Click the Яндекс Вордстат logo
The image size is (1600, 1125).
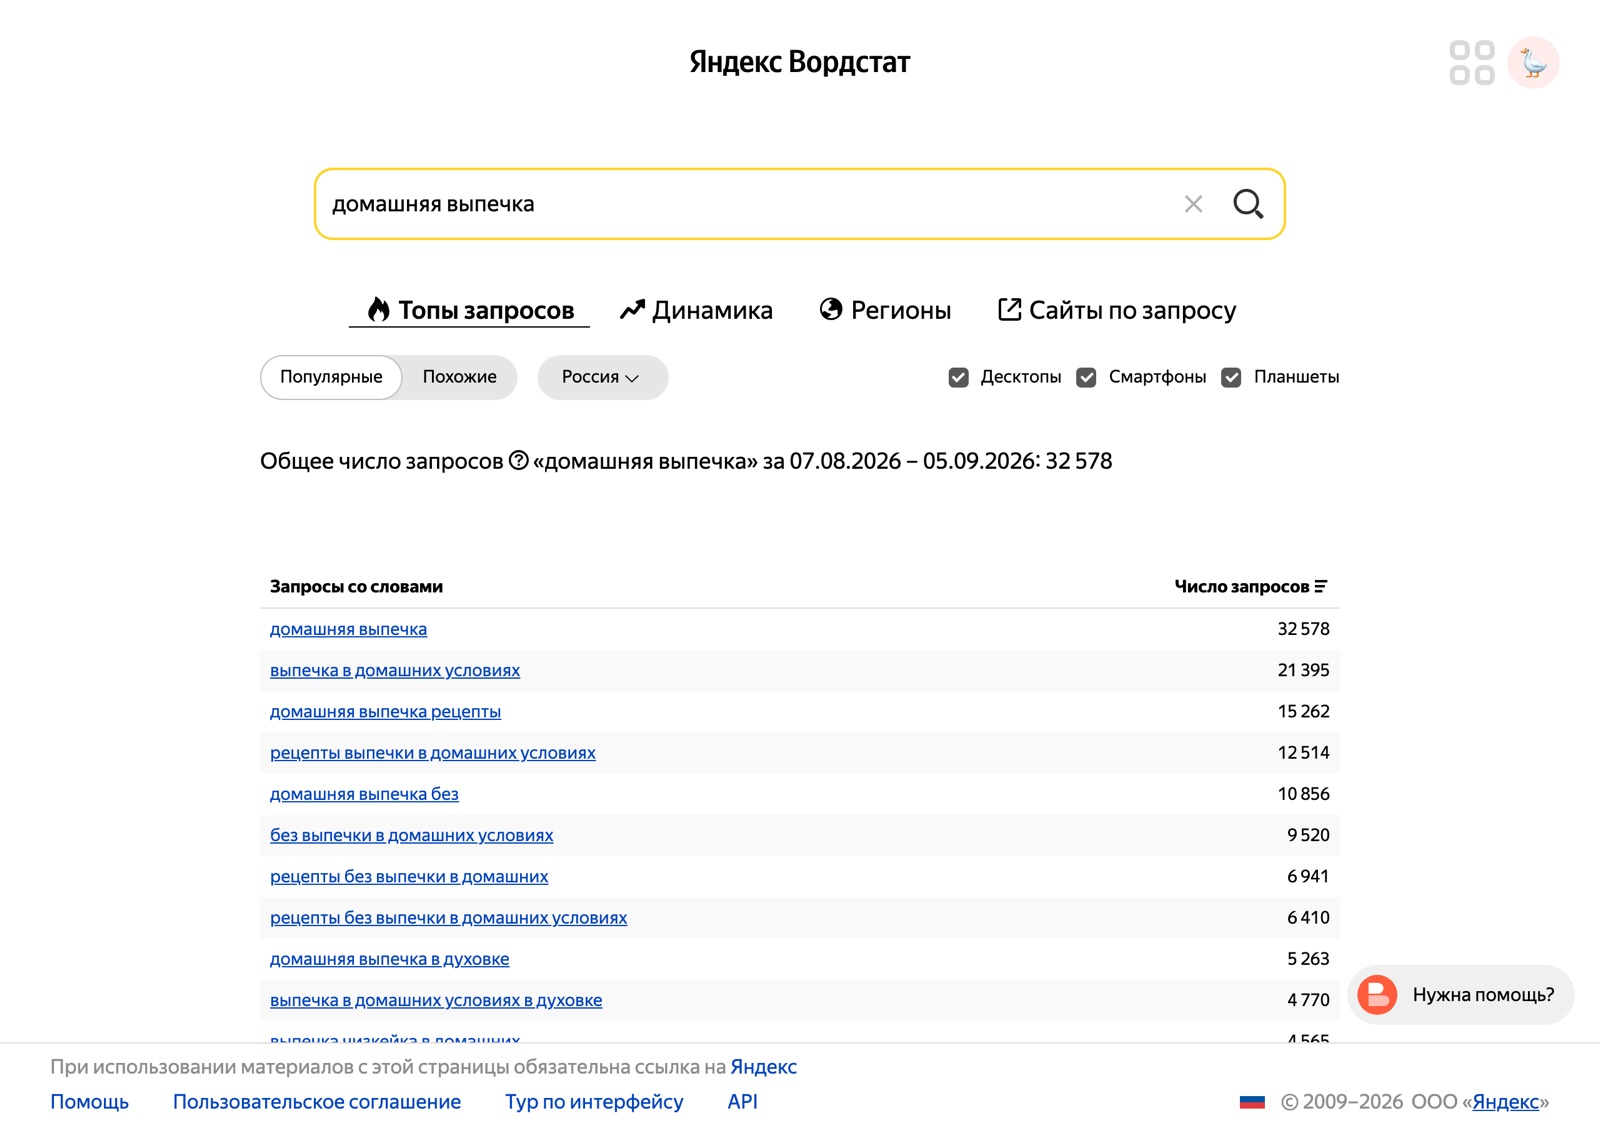[x=800, y=62]
